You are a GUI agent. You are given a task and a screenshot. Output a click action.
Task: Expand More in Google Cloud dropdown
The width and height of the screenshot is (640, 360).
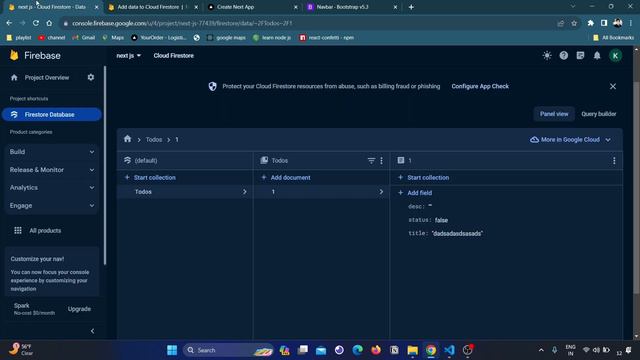[x=570, y=140]
